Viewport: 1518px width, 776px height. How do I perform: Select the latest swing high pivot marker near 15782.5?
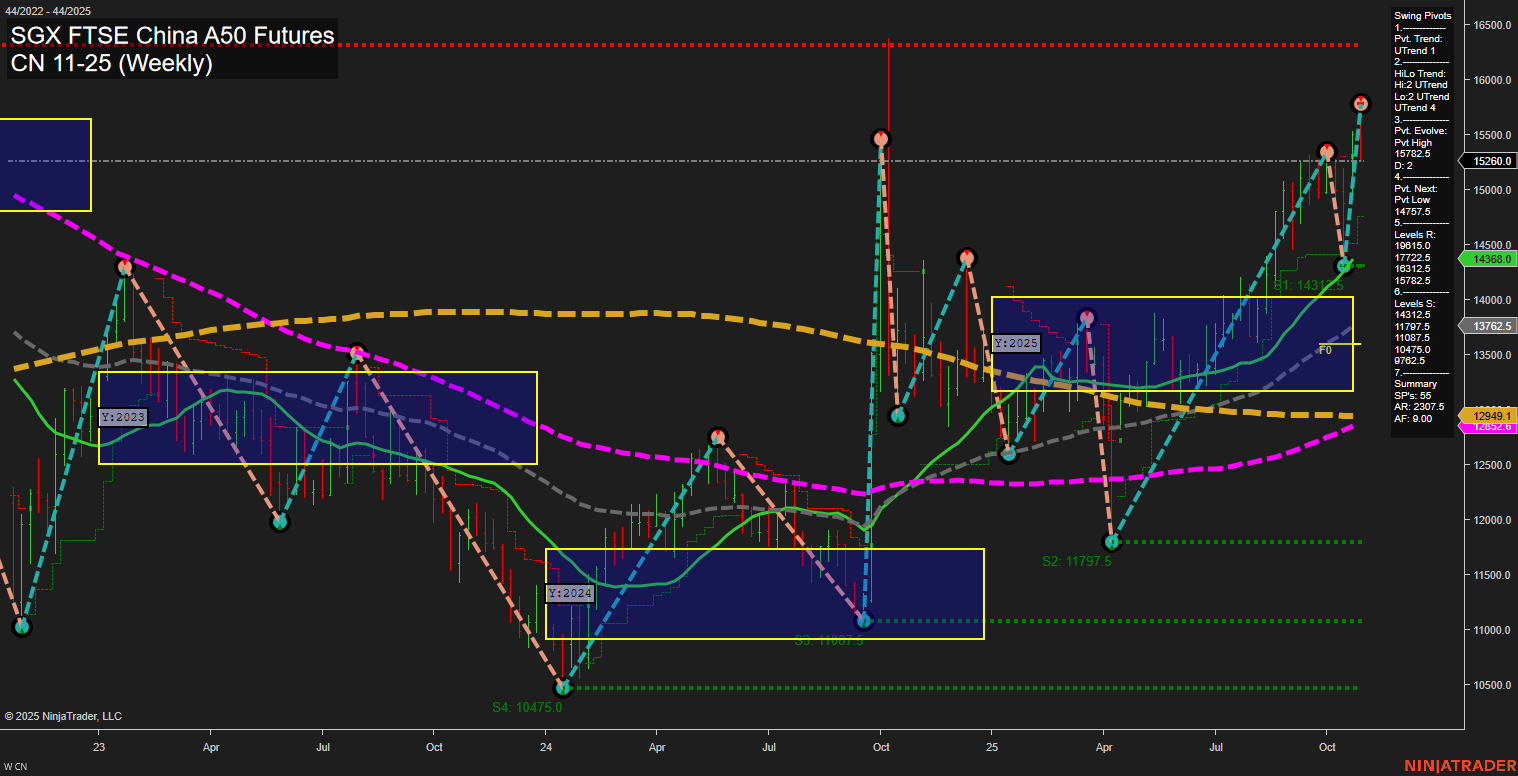click(1360, 103)
